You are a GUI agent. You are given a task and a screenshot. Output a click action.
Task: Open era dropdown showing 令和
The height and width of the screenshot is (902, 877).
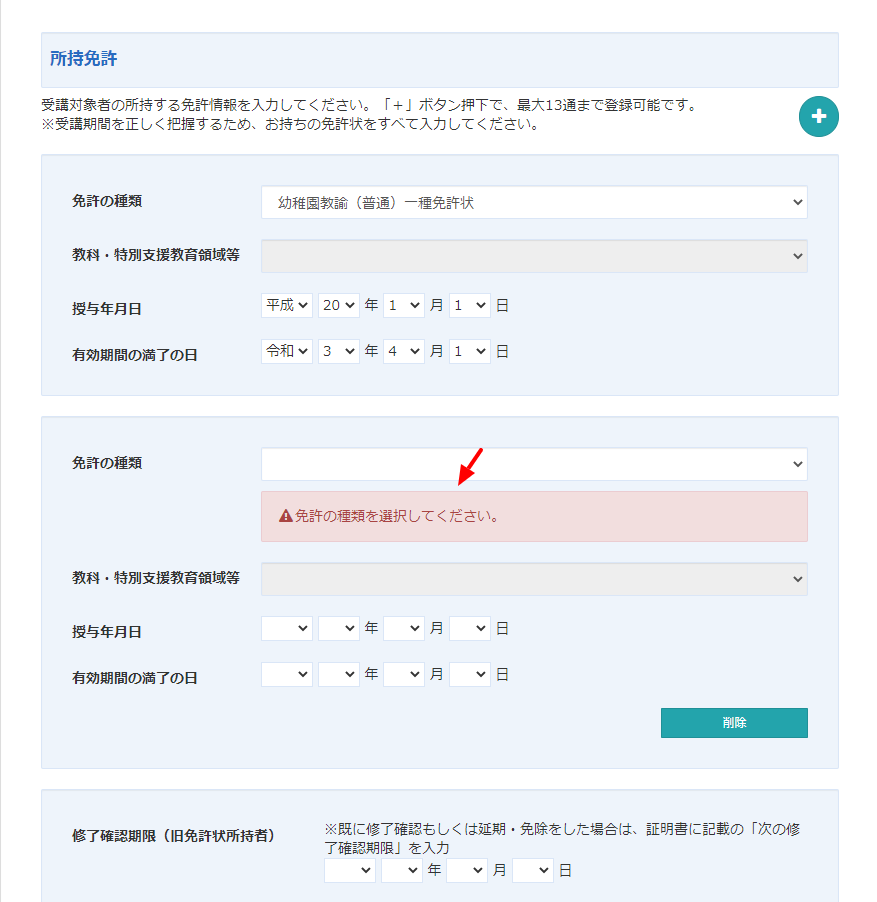pos(287,351)
